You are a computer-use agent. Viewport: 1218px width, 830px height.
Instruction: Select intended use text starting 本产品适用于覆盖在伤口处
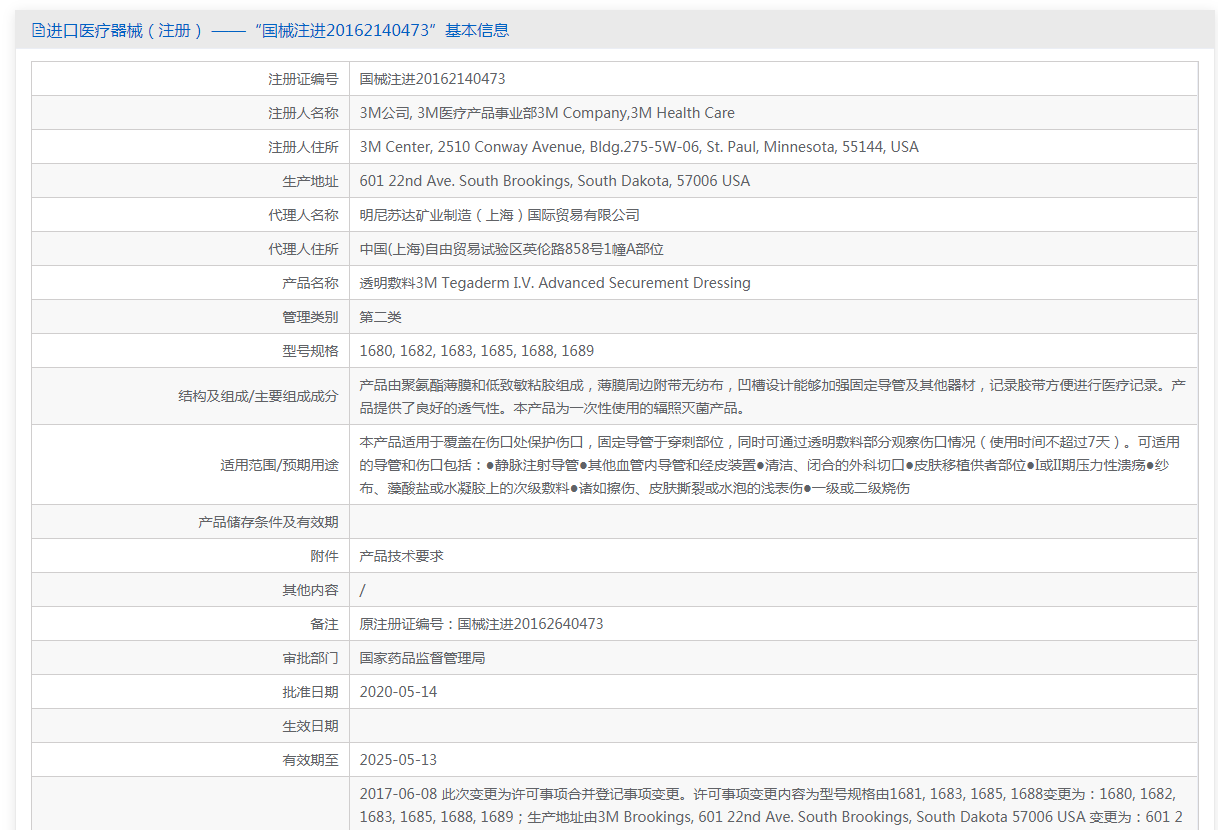pyautogui.click(x=770, y=465)
